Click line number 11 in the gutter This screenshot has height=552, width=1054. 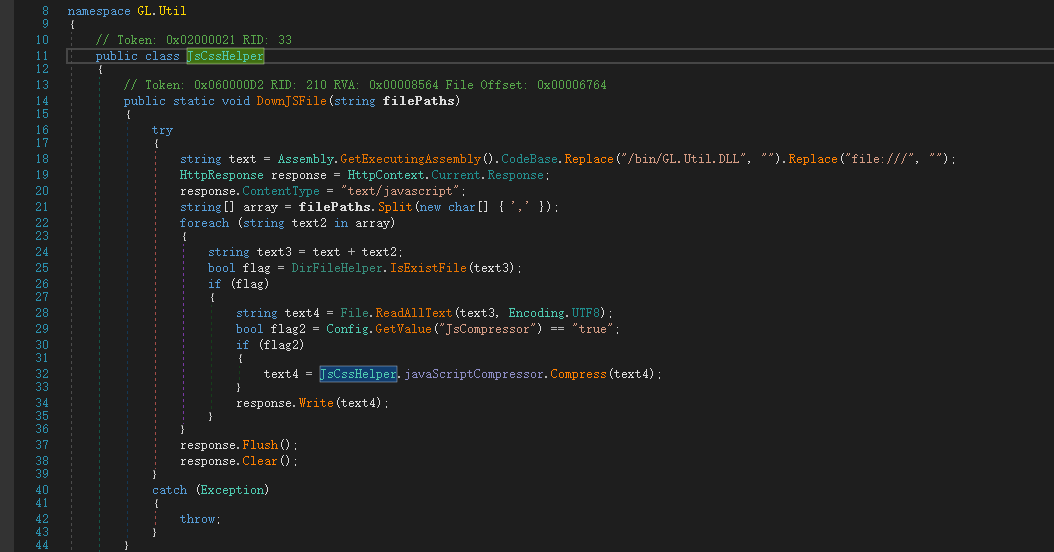click(x=42, y=56)
